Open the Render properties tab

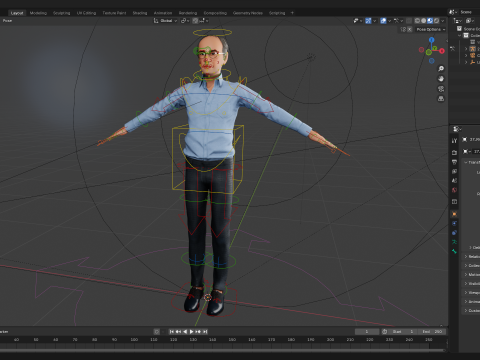click(454, 152)
